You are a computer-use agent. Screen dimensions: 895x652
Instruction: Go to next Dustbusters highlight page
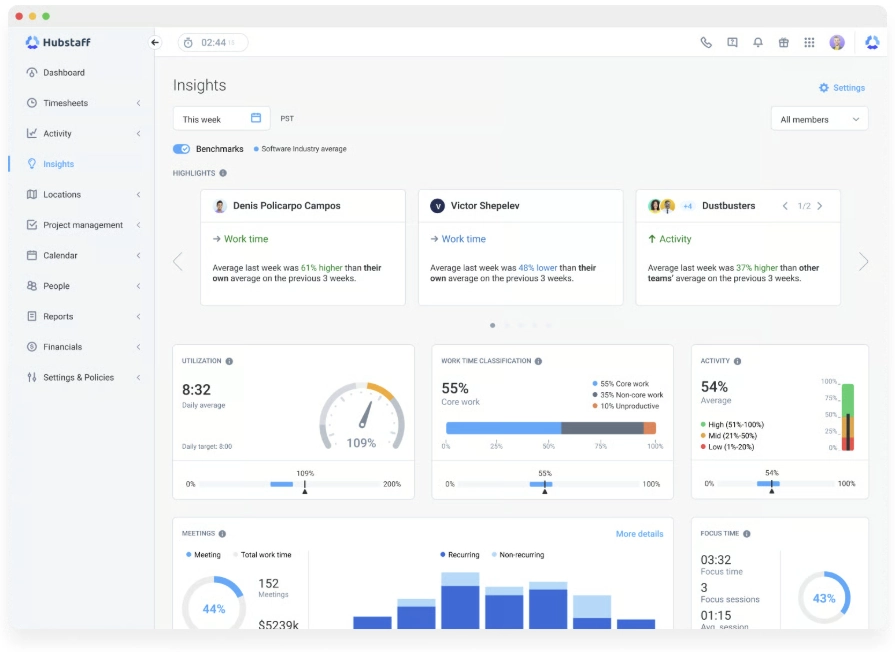pyautogui.click(x=820, y=206)
